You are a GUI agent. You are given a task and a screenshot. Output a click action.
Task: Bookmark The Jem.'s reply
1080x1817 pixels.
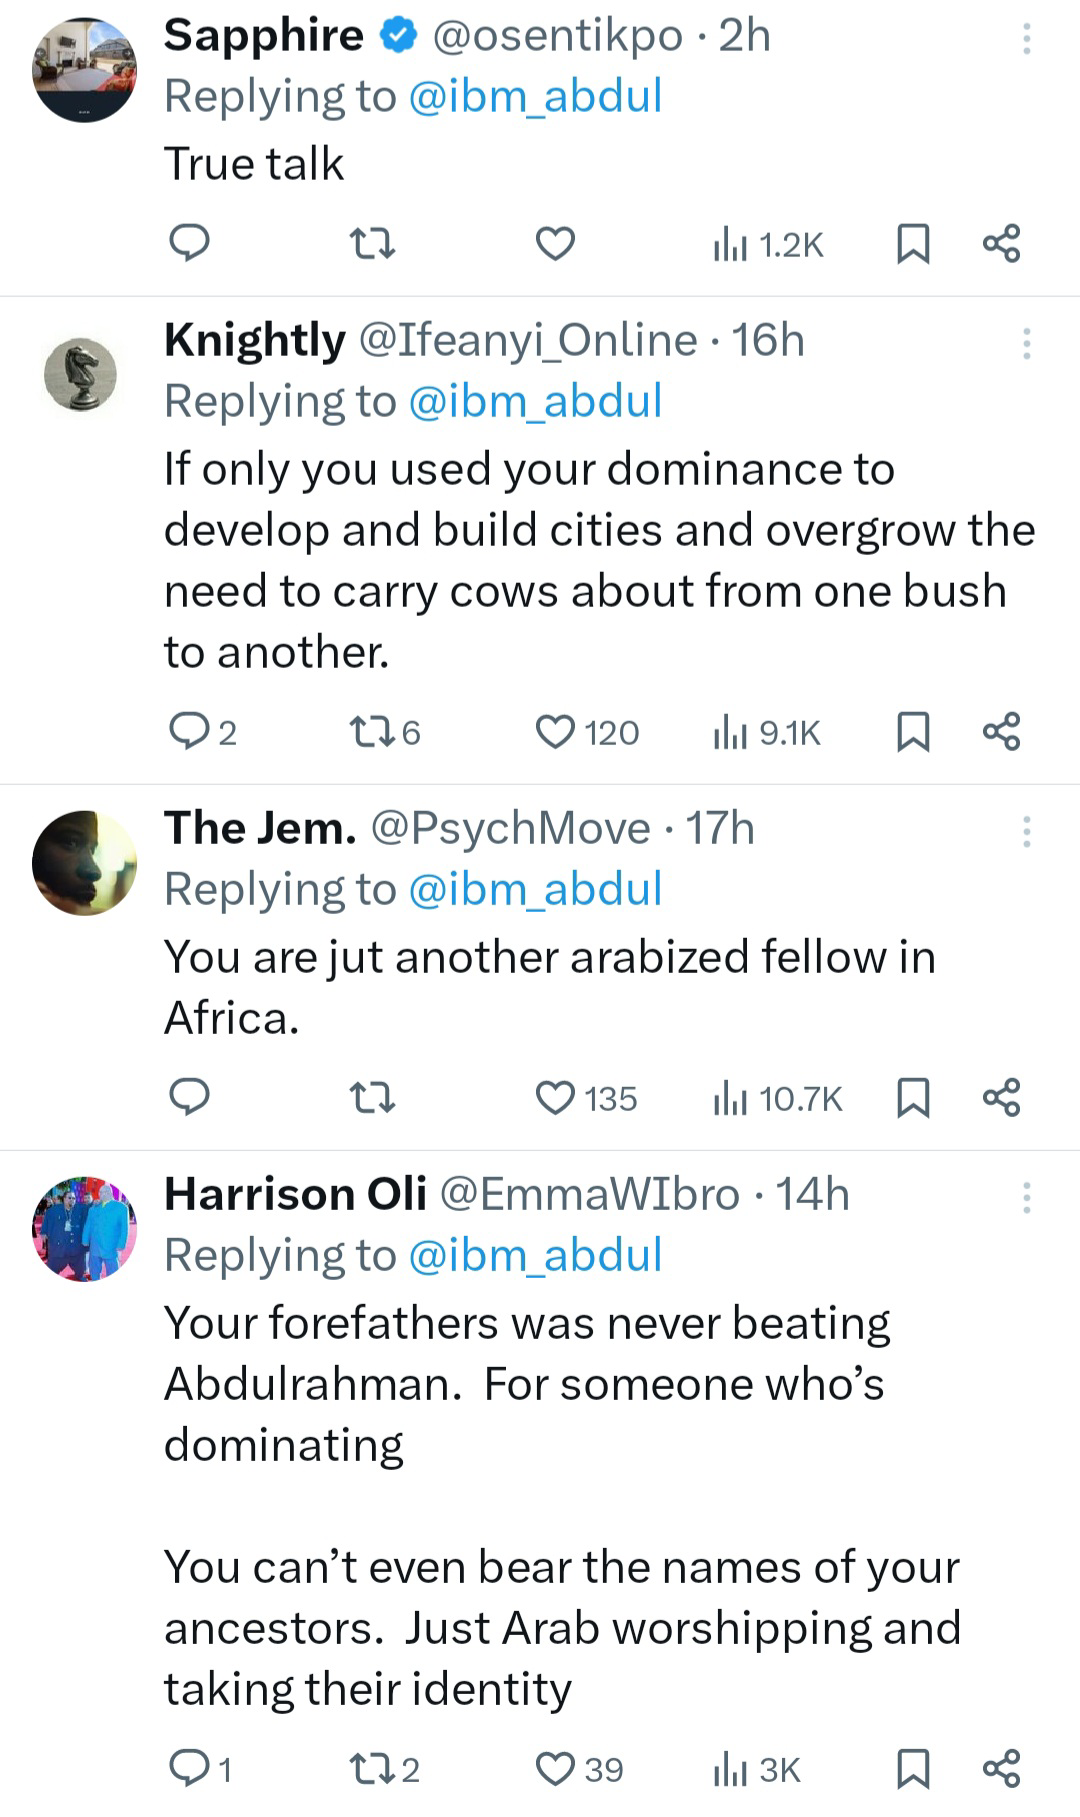coord(912,1098)
